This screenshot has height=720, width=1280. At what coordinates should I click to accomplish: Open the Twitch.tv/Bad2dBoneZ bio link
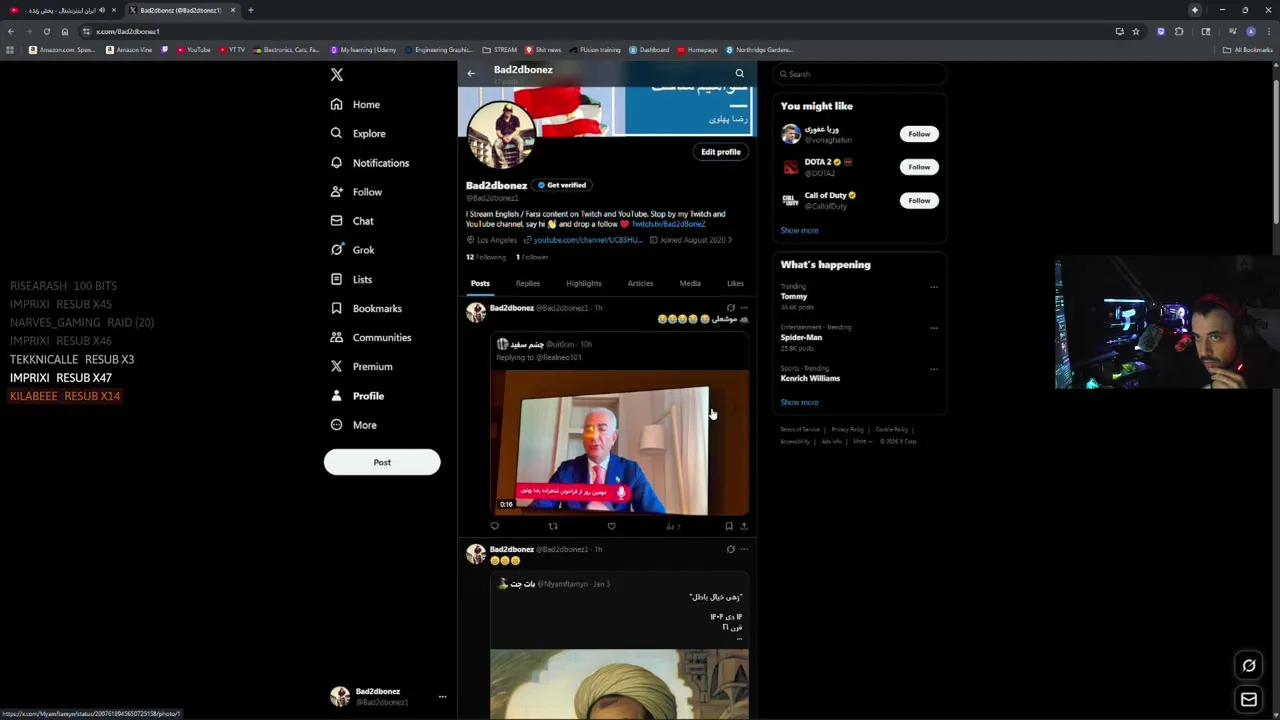click(x=668, y=224)
